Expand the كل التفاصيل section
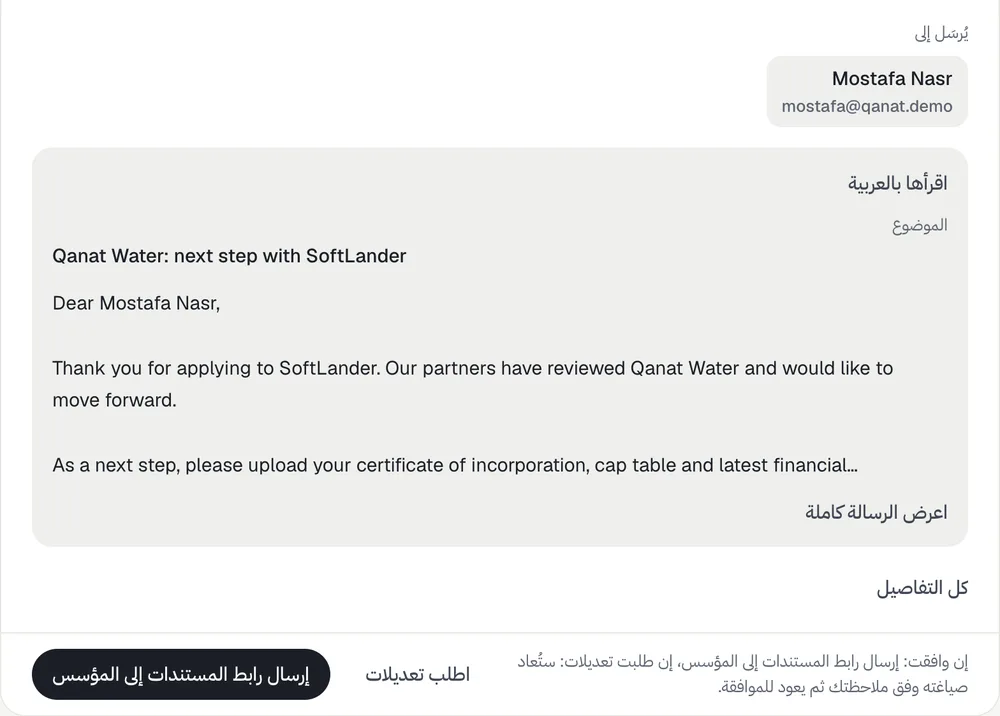This screenshot has width=1000, height=716. pos(922,588)
